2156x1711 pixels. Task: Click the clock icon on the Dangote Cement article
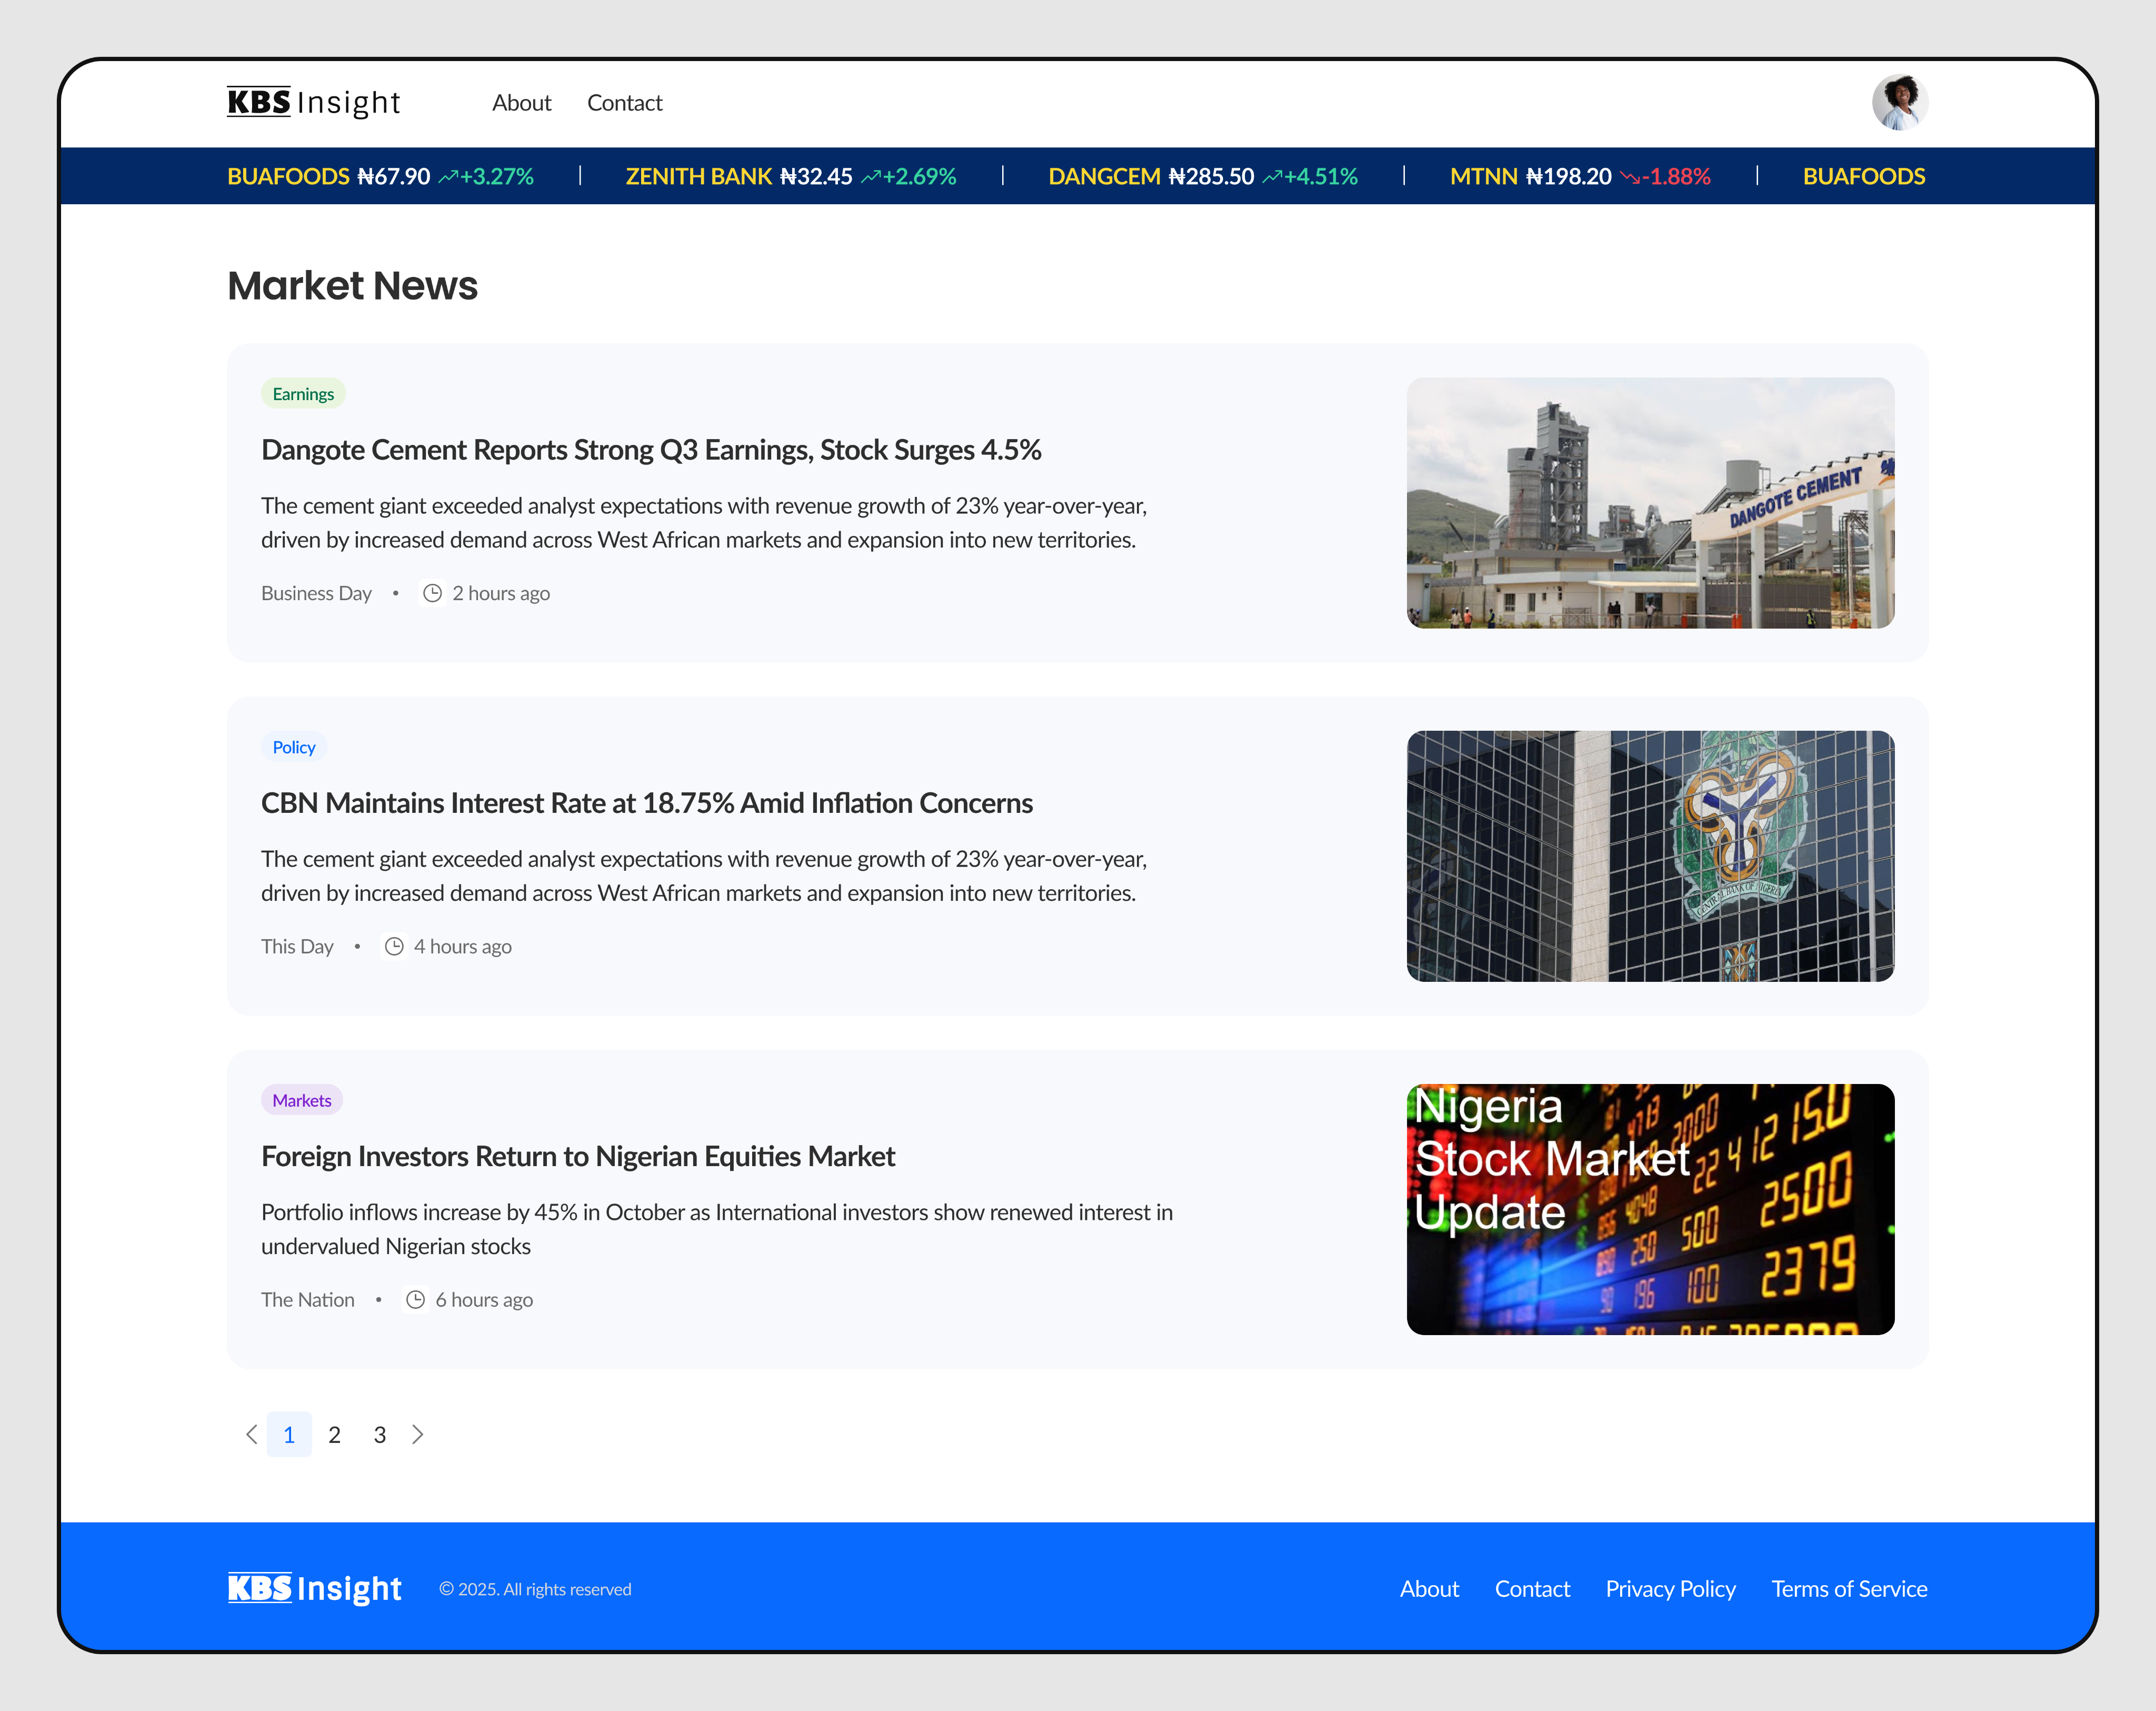[x=432, y=592]
